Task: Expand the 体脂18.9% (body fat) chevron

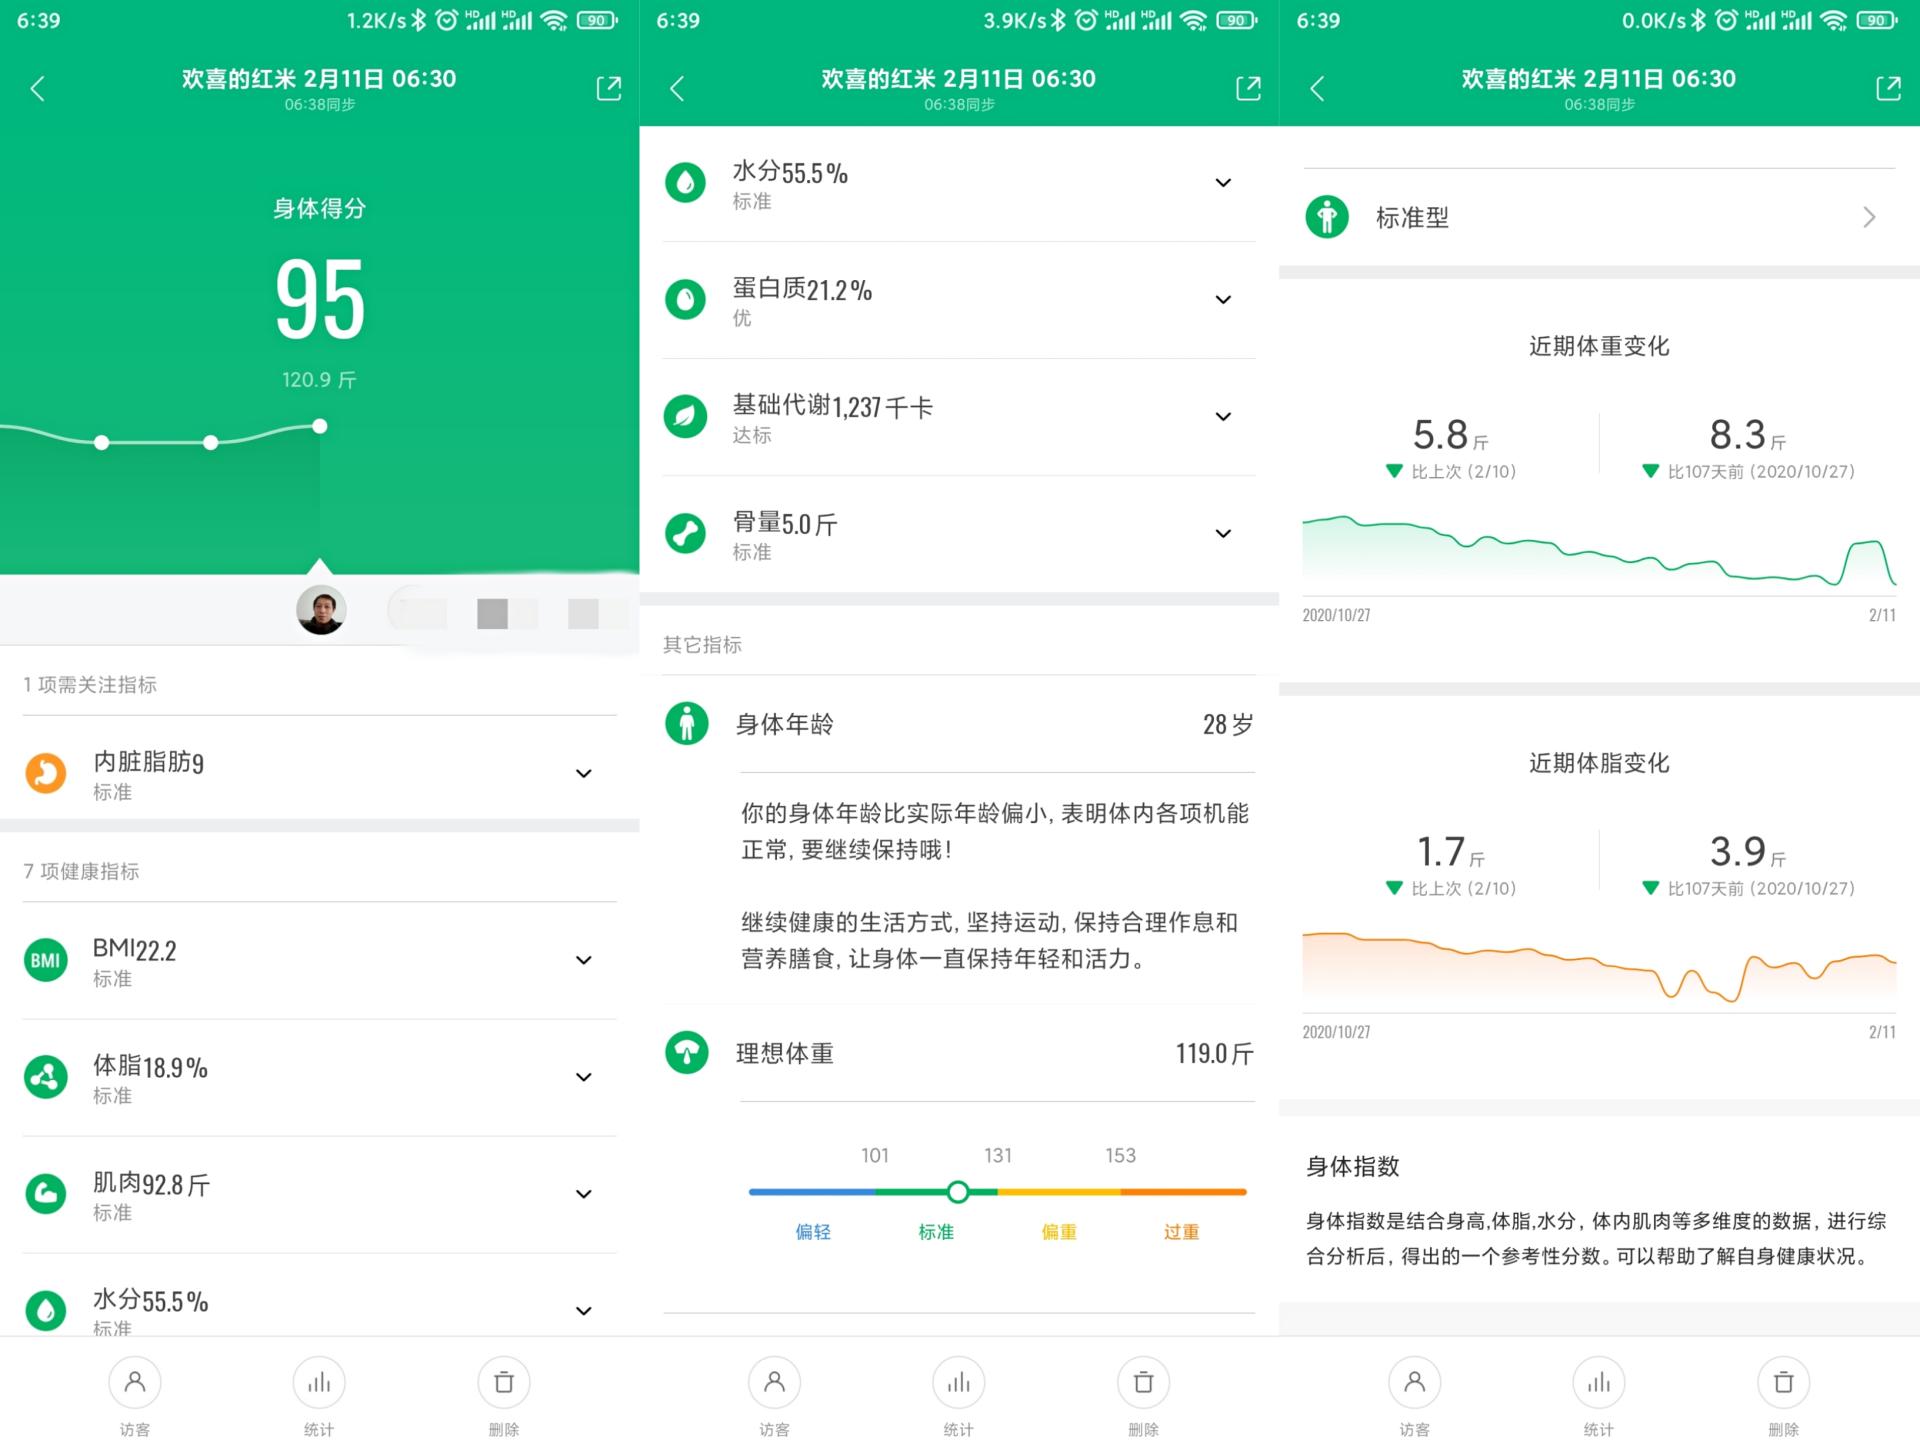Action: point(584,1077)
